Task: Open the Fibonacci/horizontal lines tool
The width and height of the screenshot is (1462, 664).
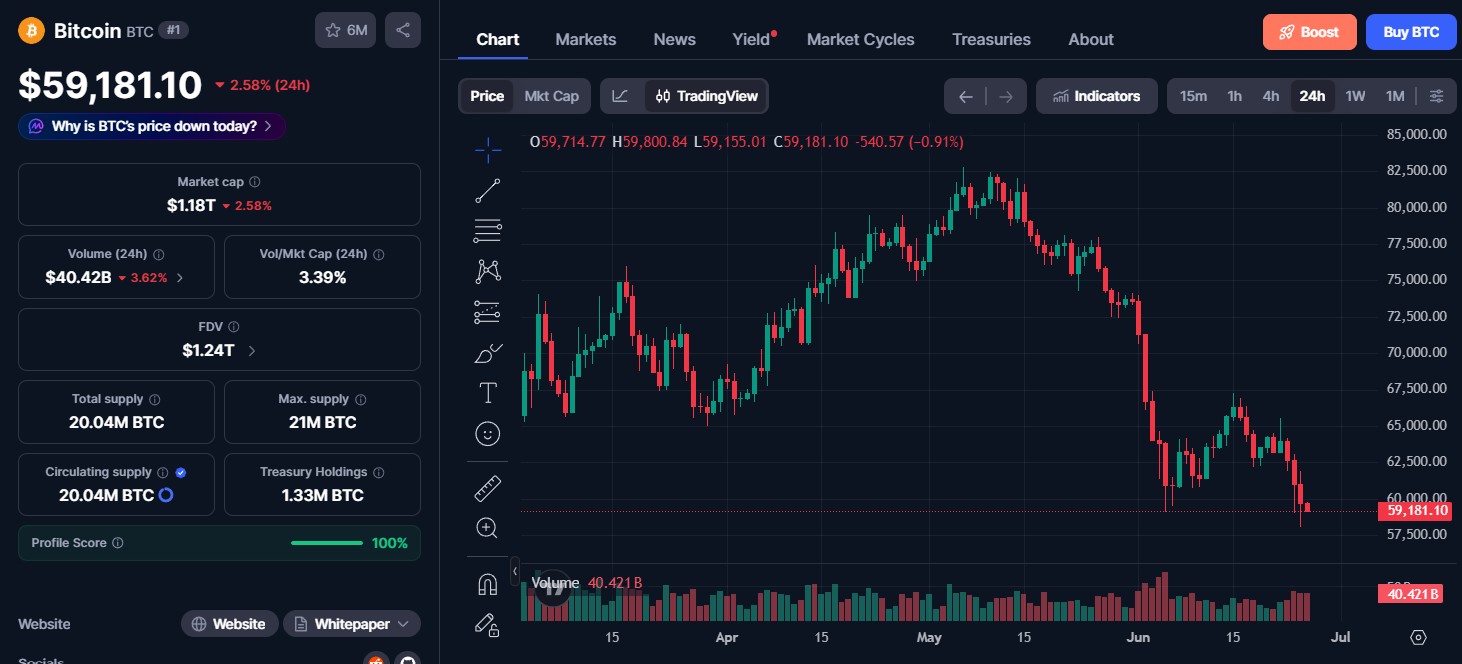Action: (x=488, y=231)
